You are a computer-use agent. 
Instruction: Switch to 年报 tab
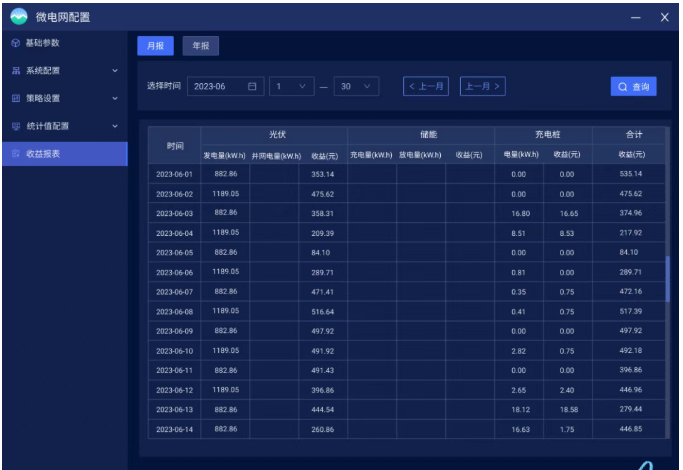click(x=201, y=46)
